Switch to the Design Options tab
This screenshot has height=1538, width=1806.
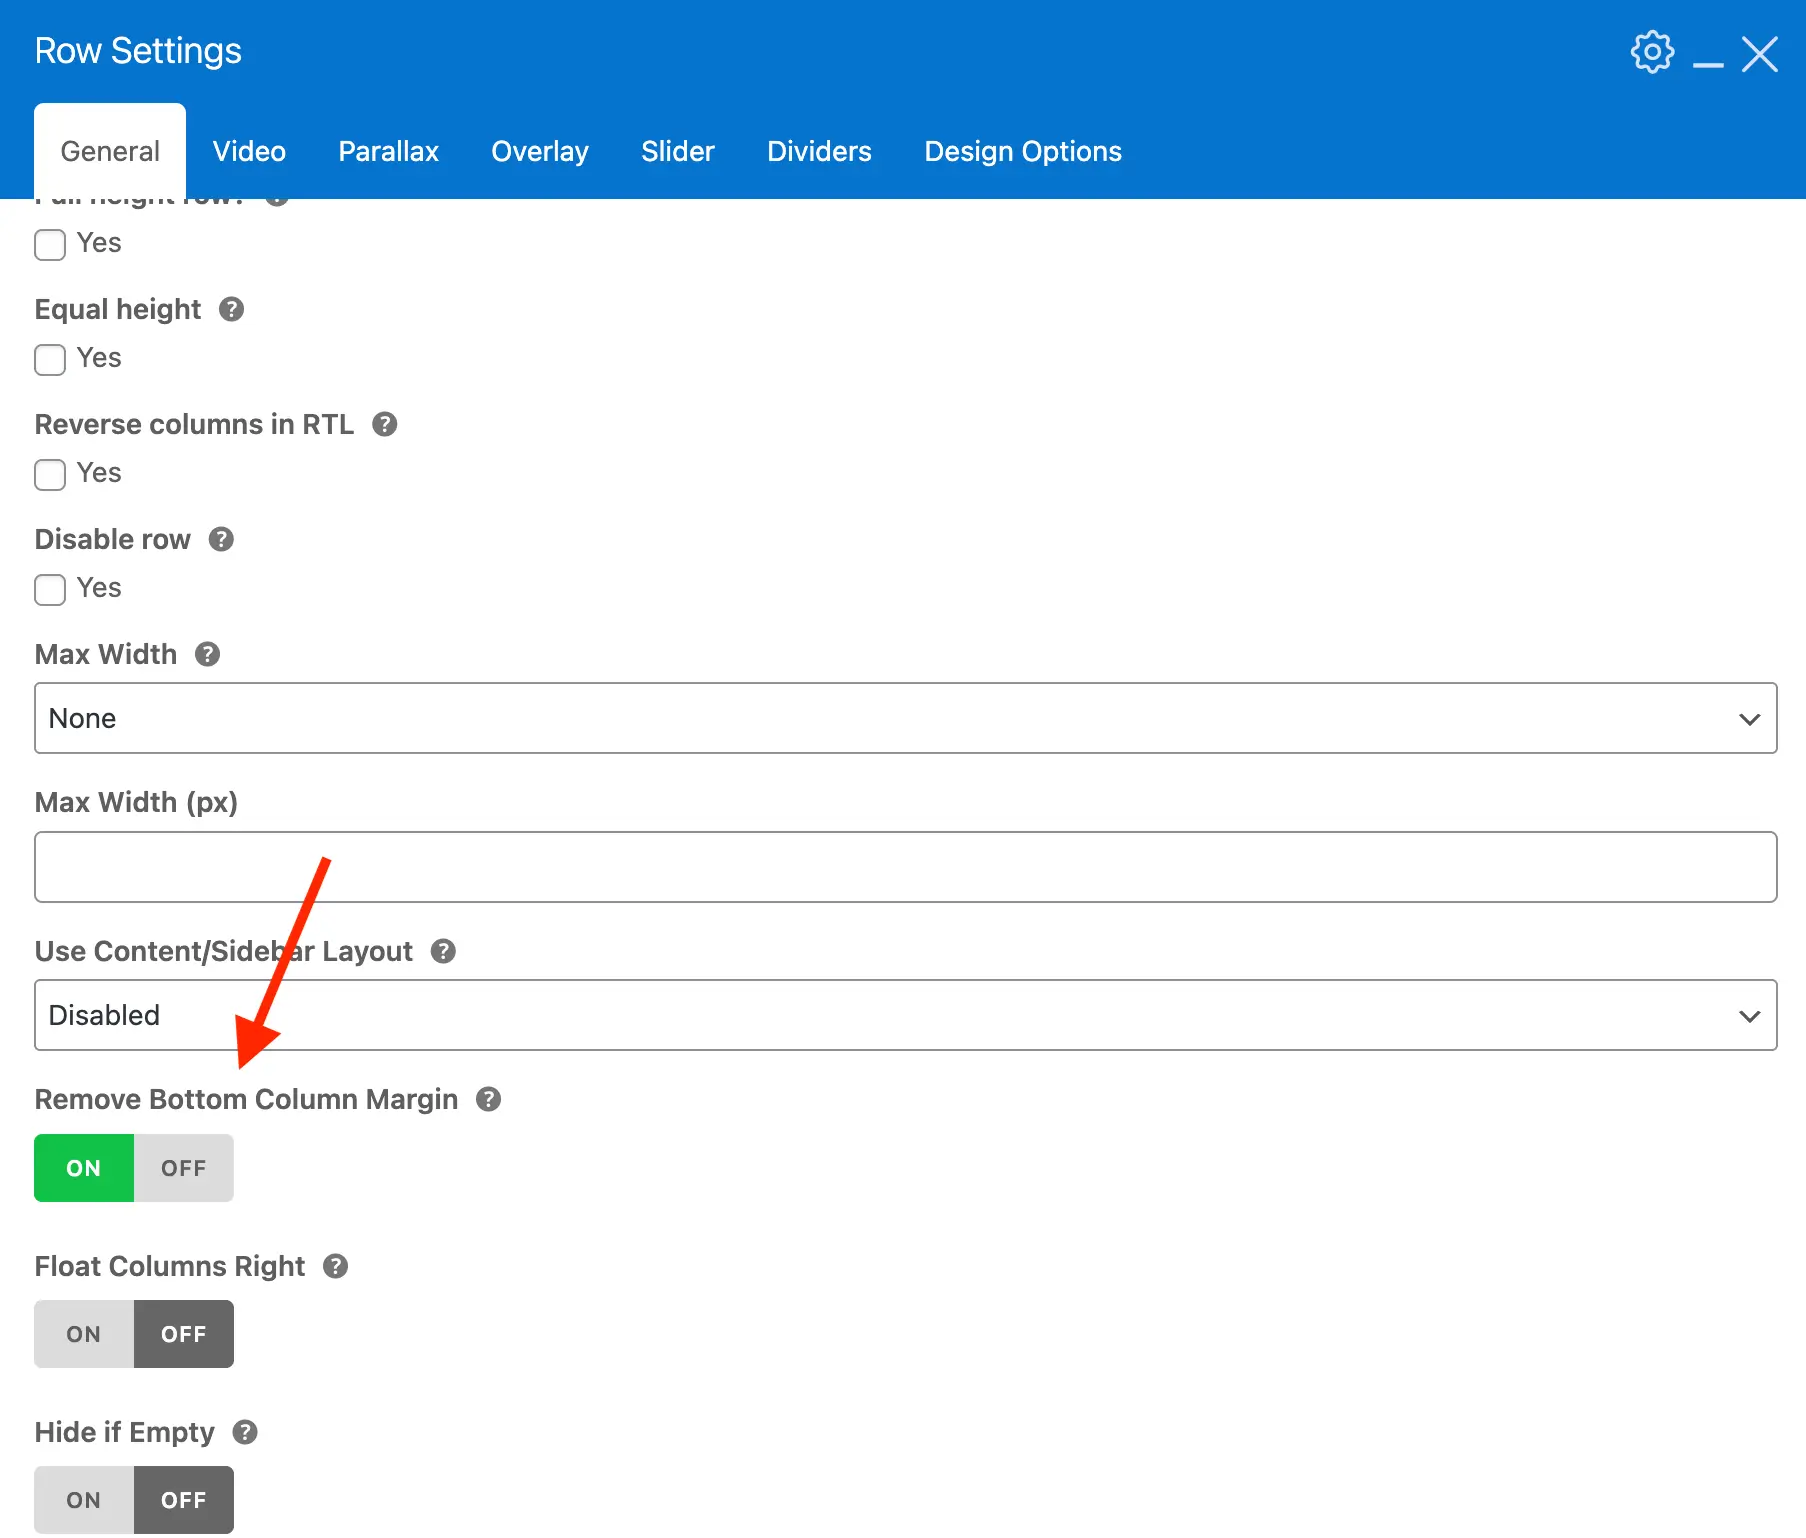pyautogui.click(x=1022, y=151)
